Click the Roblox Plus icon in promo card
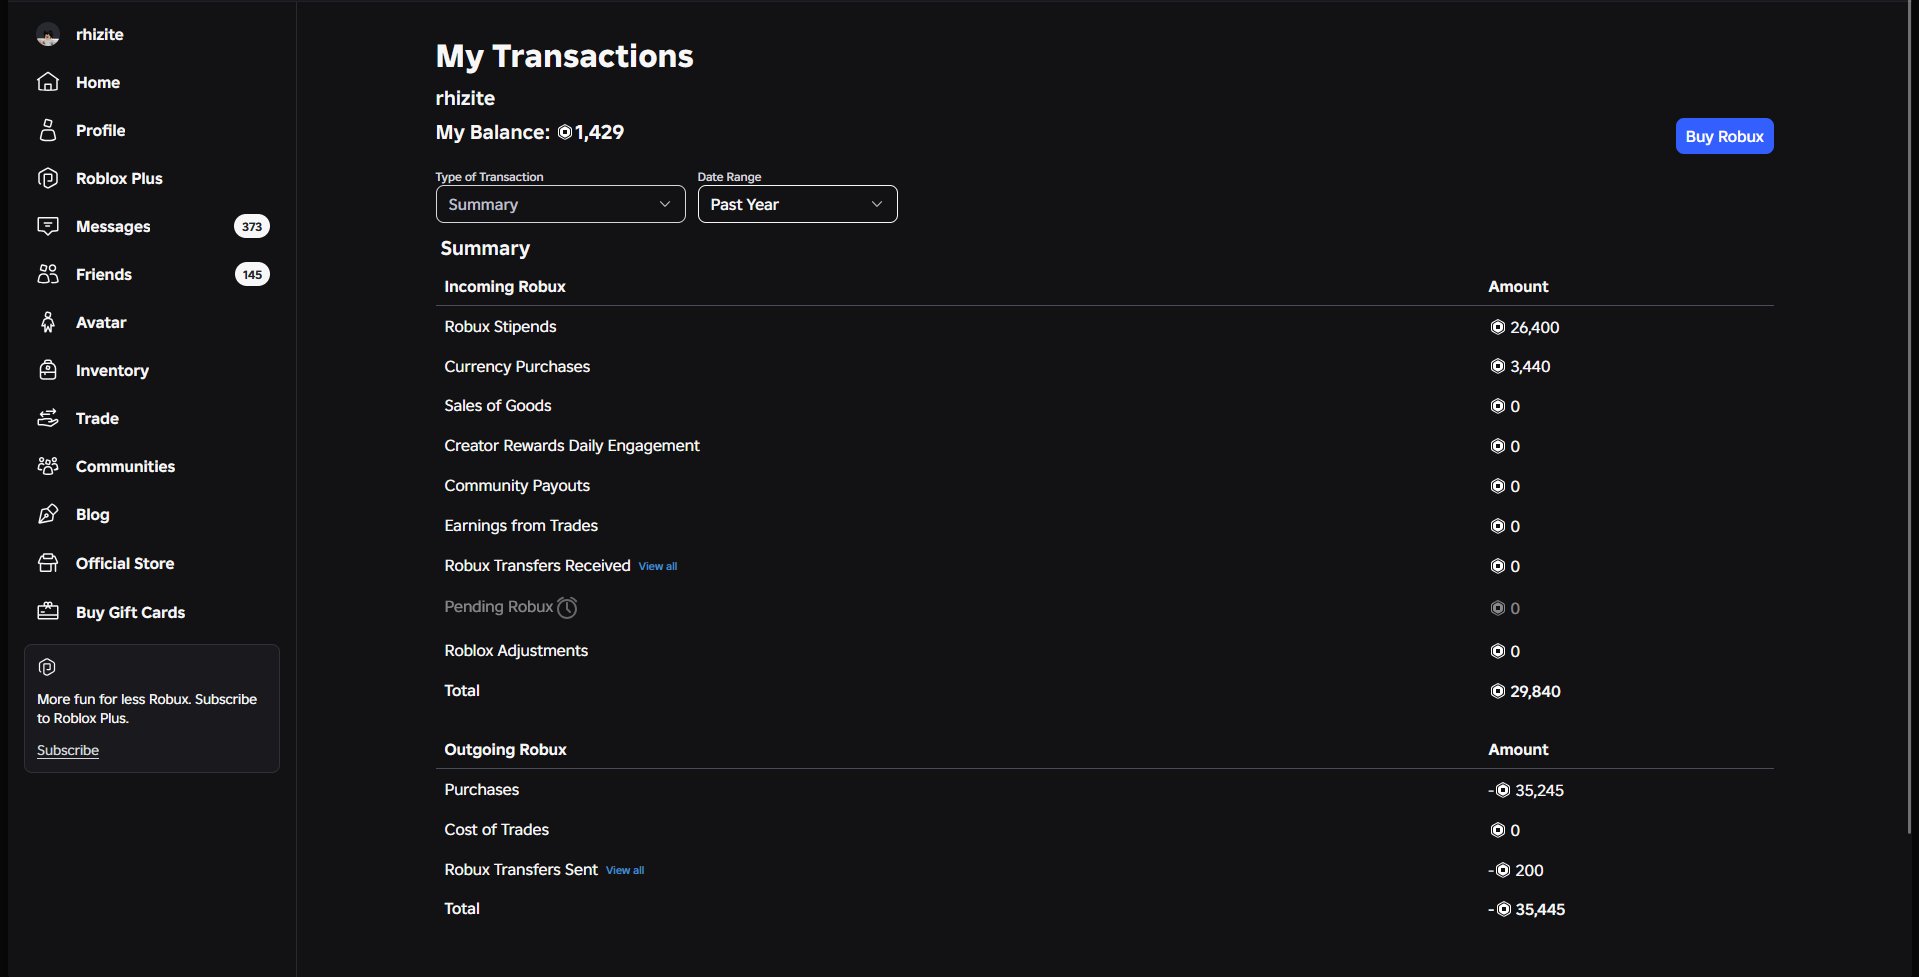This screenshot has width=1919, height=977. pyautogui.click(x=47, y=667)
